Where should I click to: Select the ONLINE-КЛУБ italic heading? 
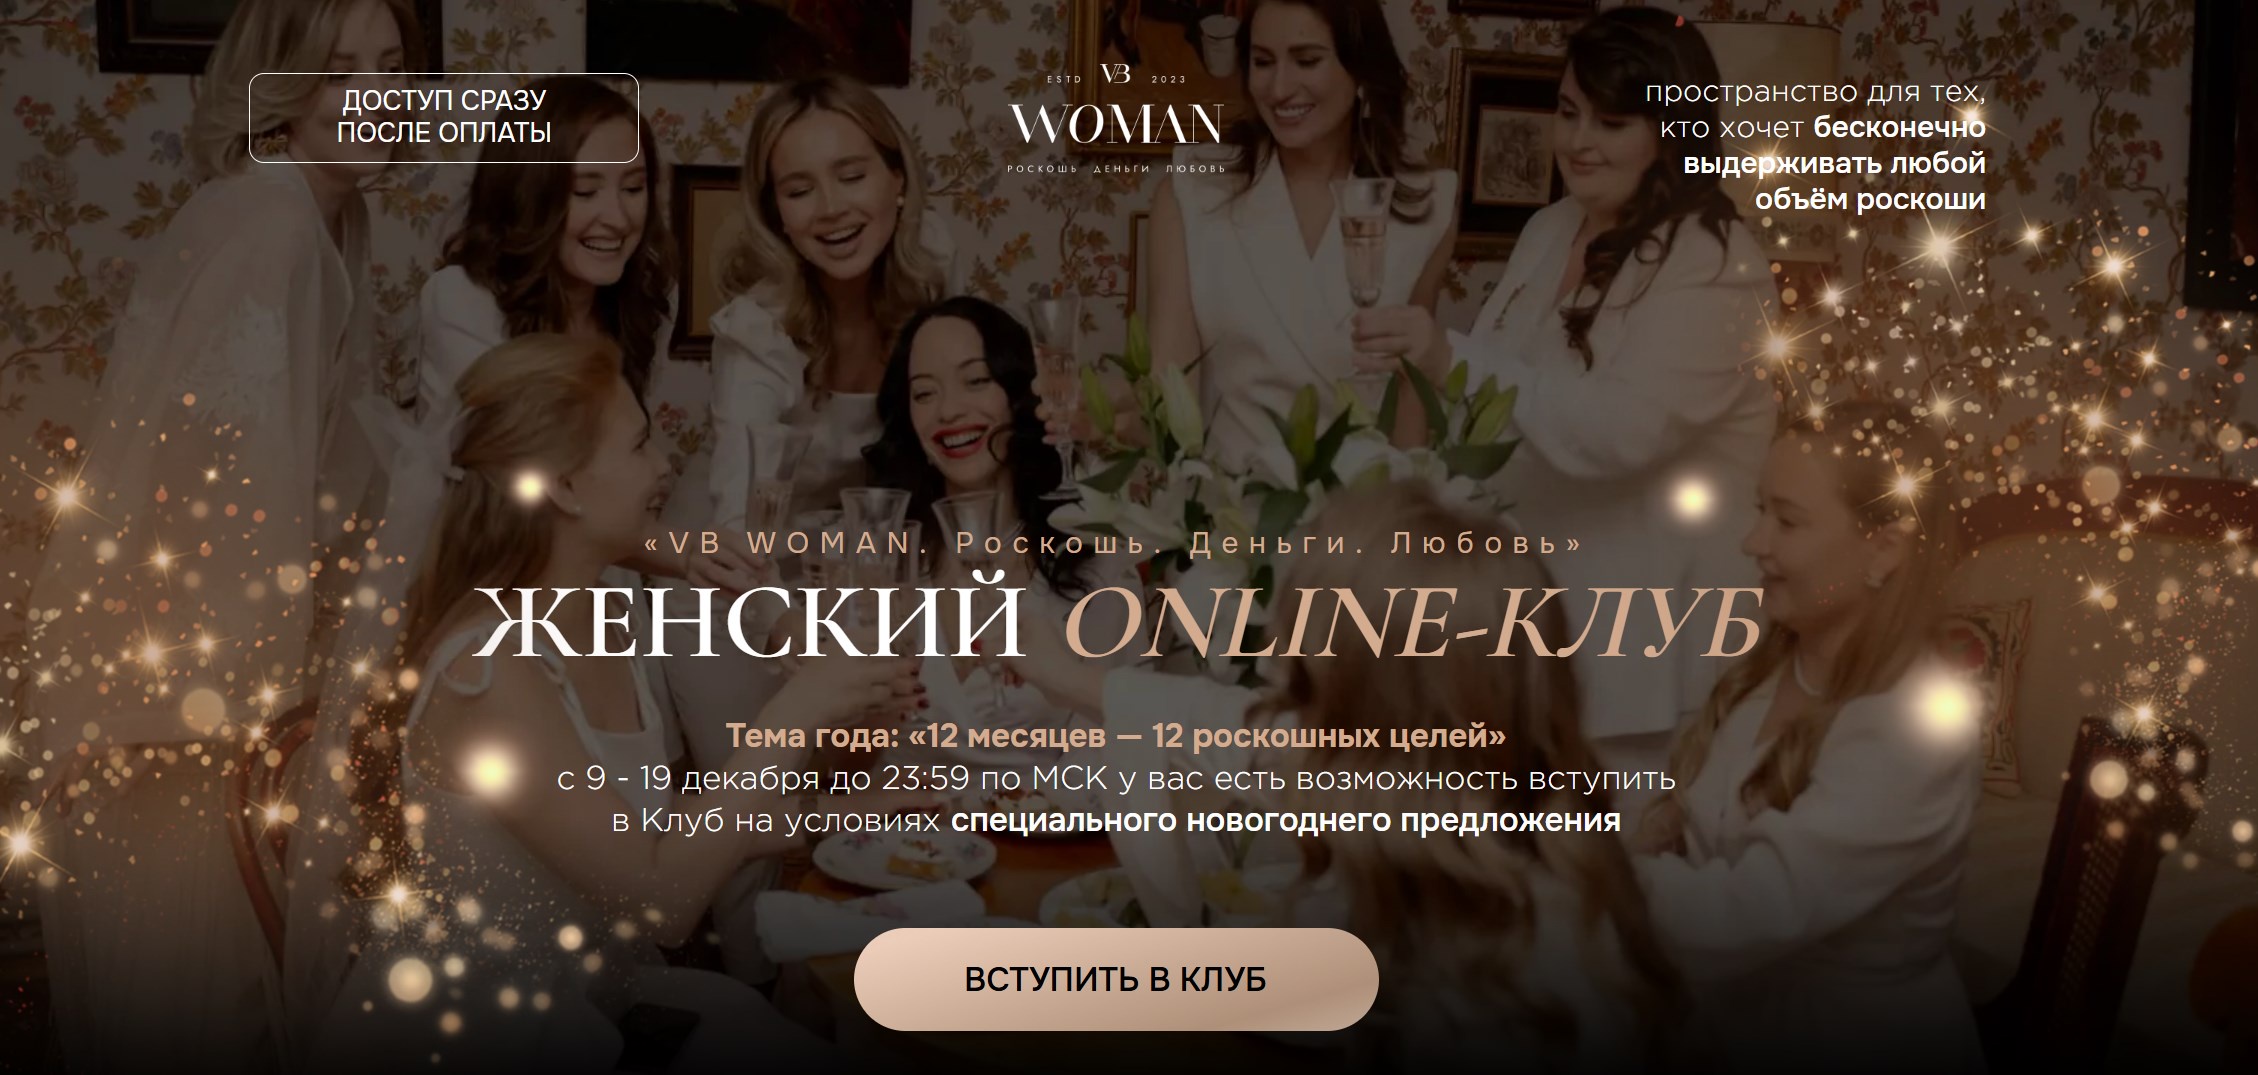tap(1412, 622)
